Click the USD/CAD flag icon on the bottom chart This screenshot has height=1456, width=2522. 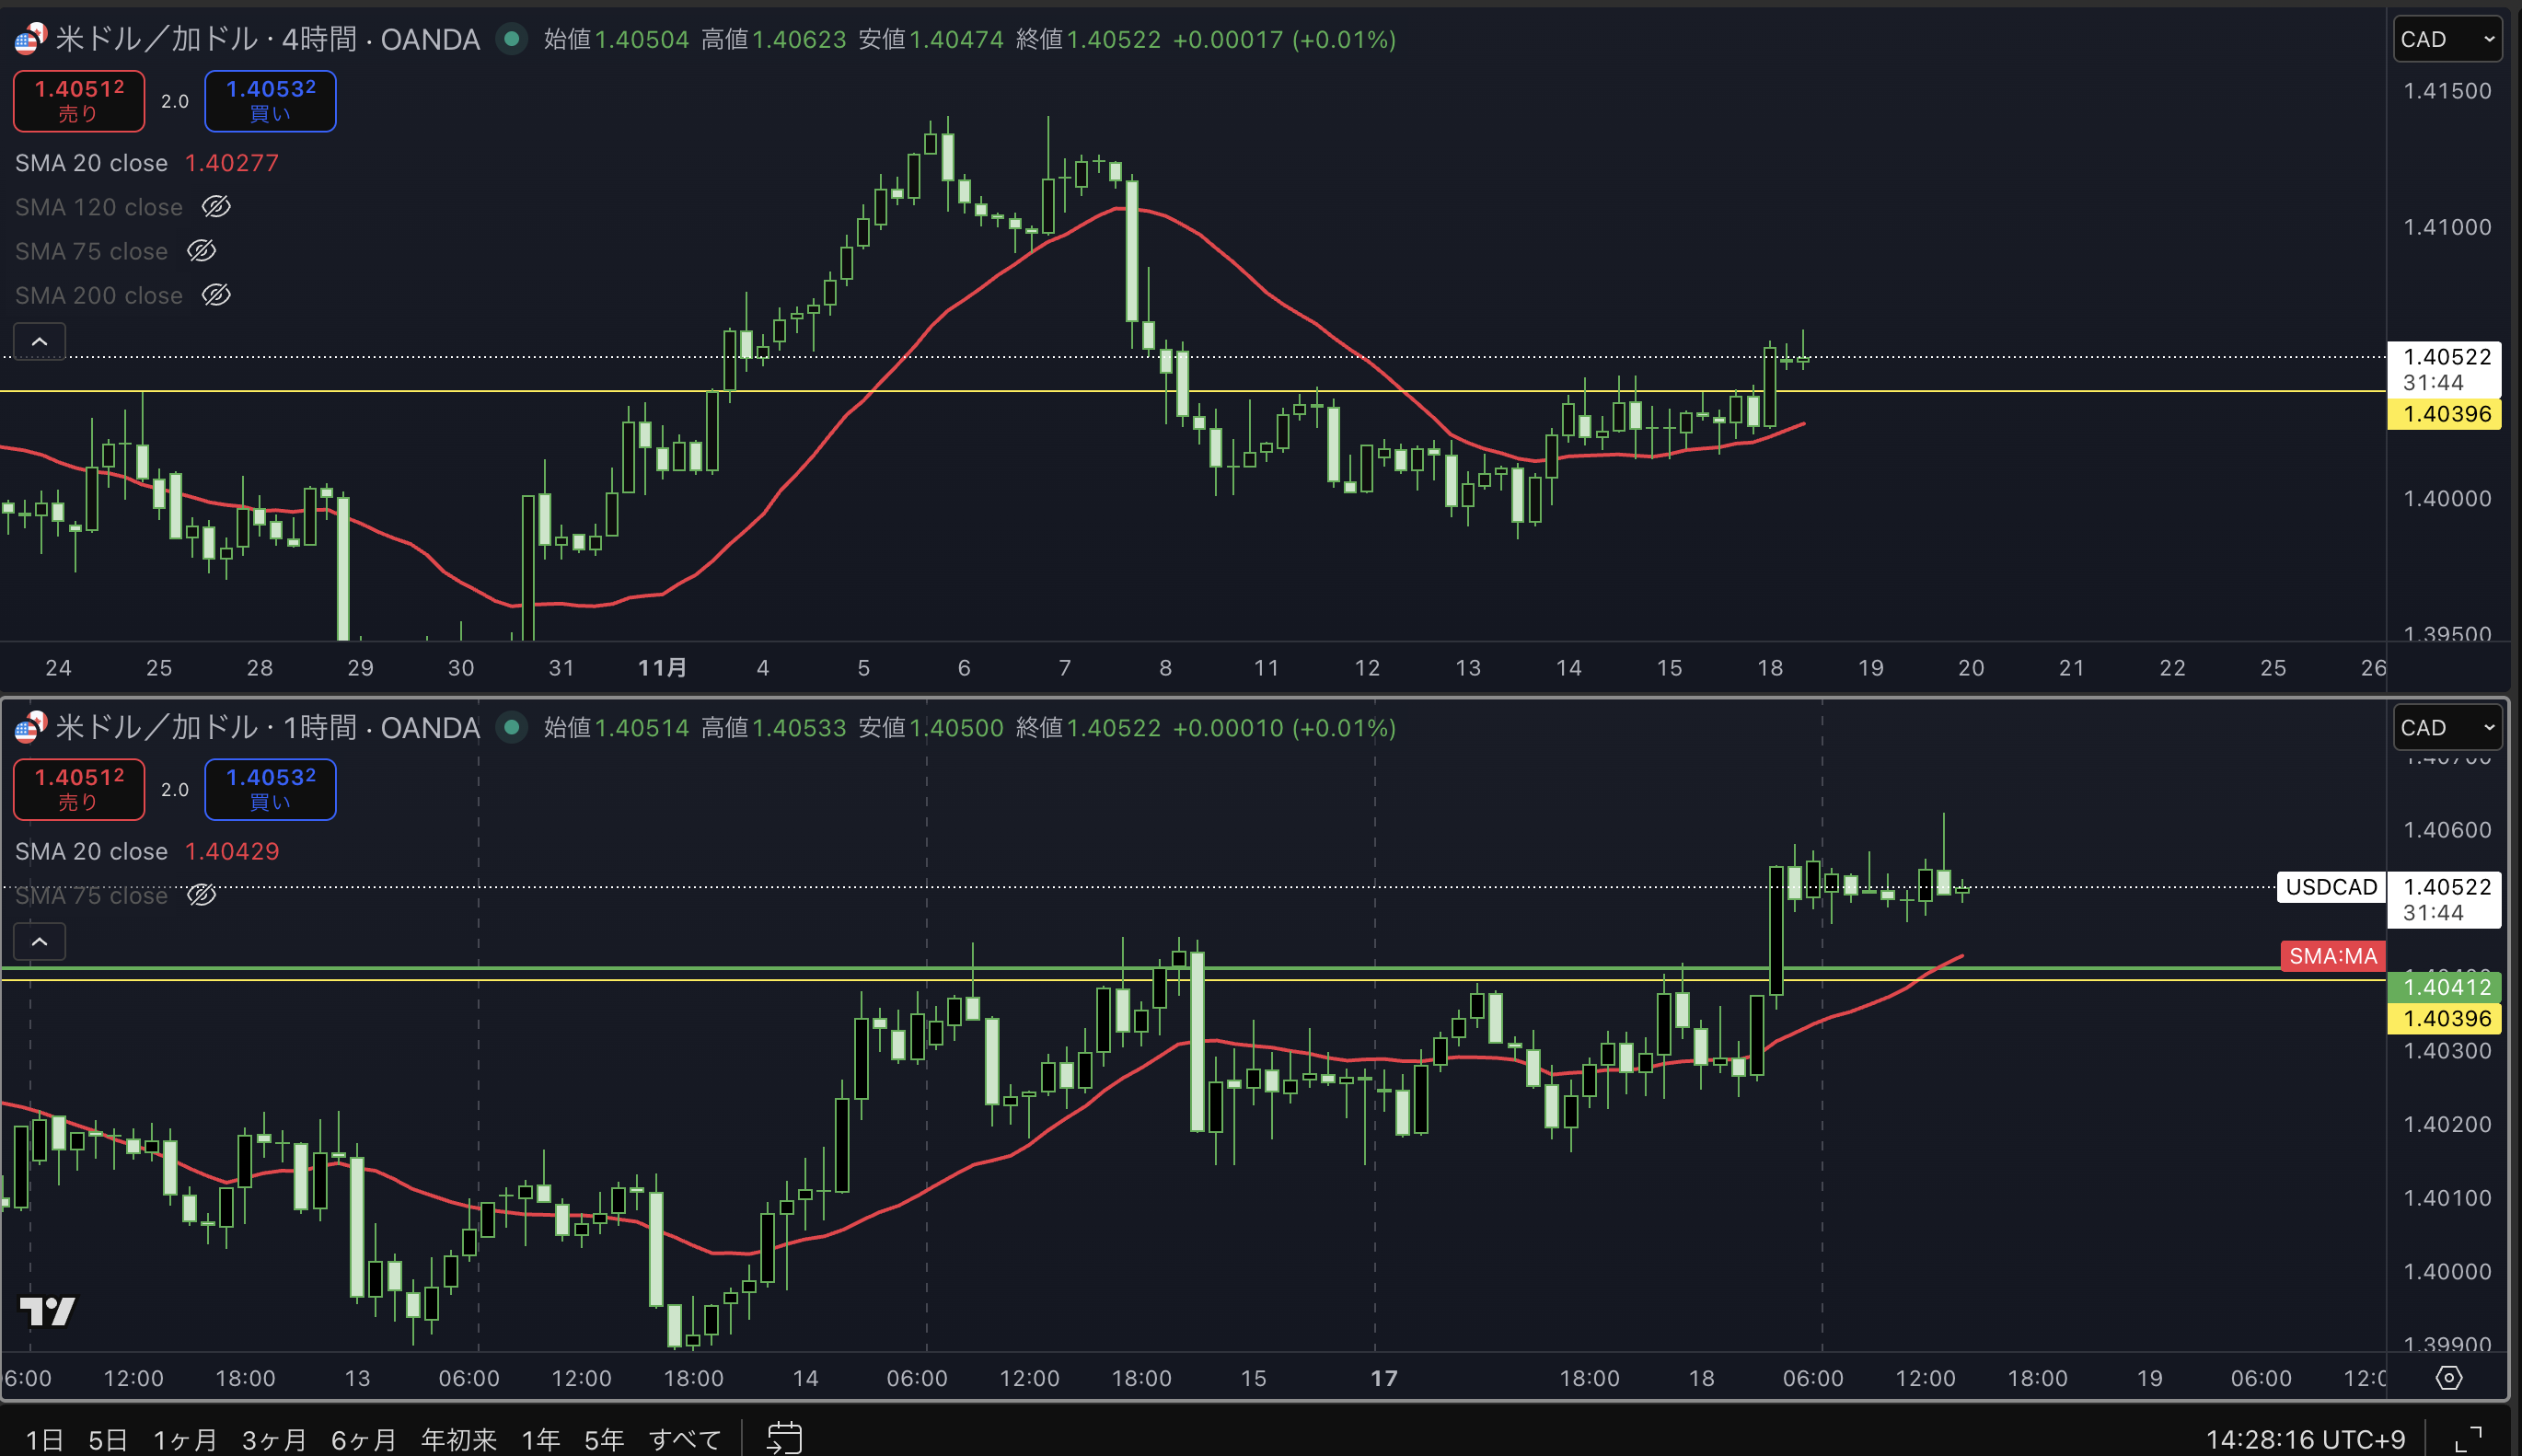tap(30, 727)
